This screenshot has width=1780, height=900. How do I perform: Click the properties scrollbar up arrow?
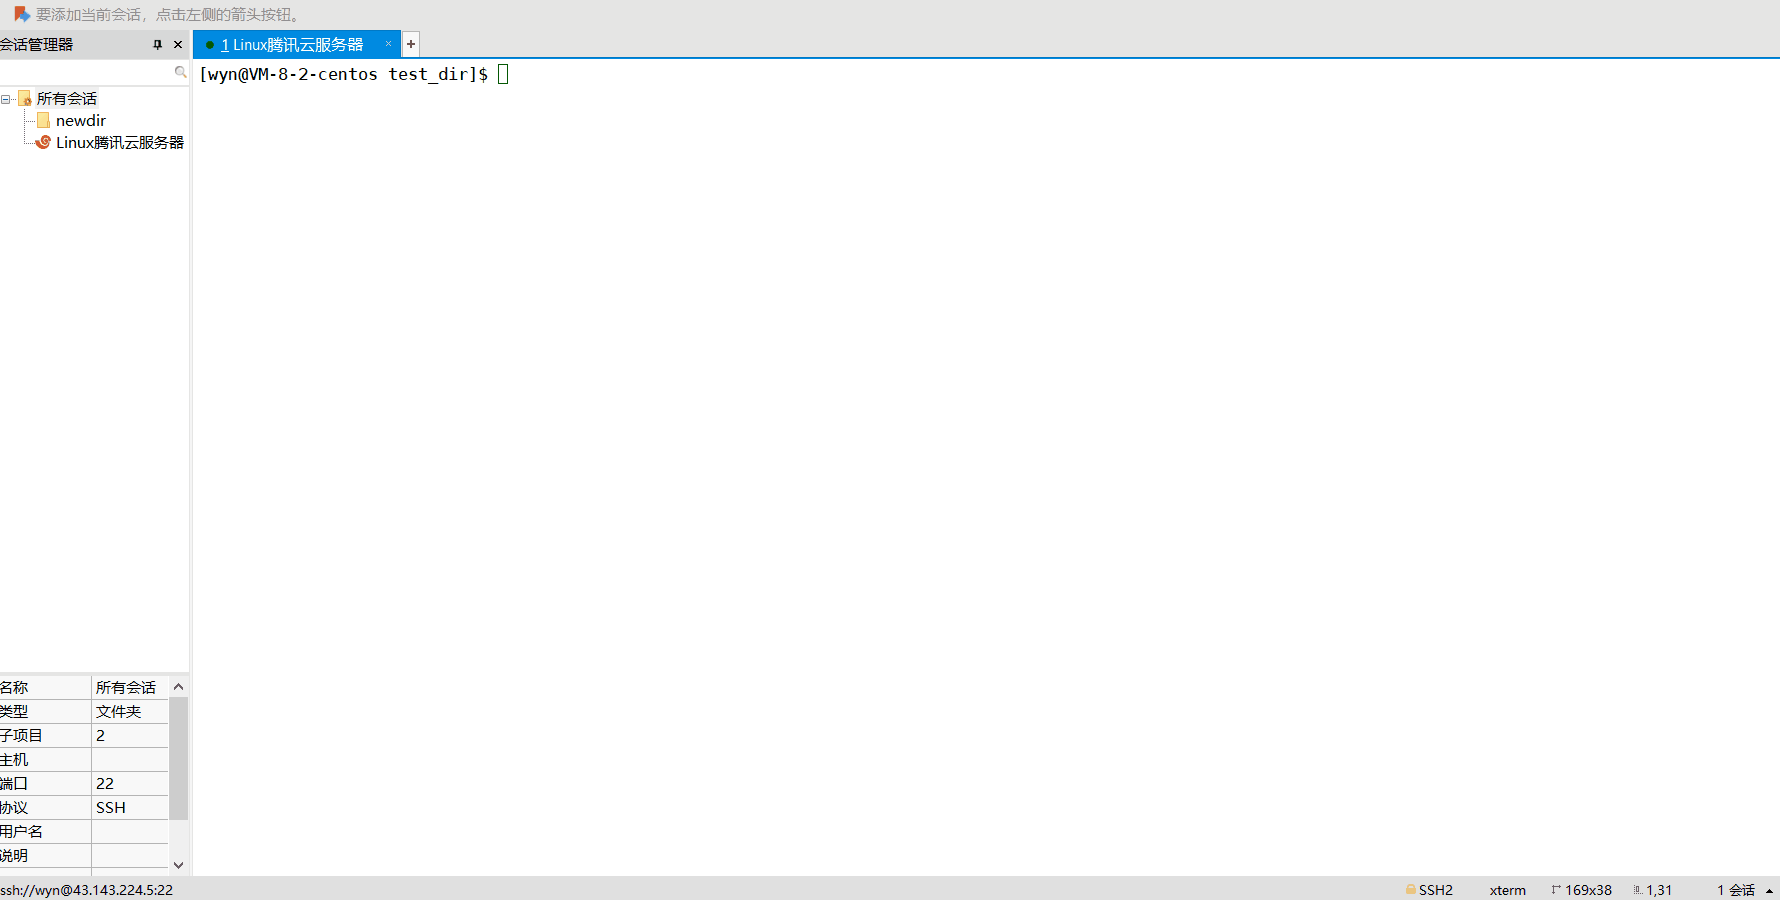(x=179, y=686)
